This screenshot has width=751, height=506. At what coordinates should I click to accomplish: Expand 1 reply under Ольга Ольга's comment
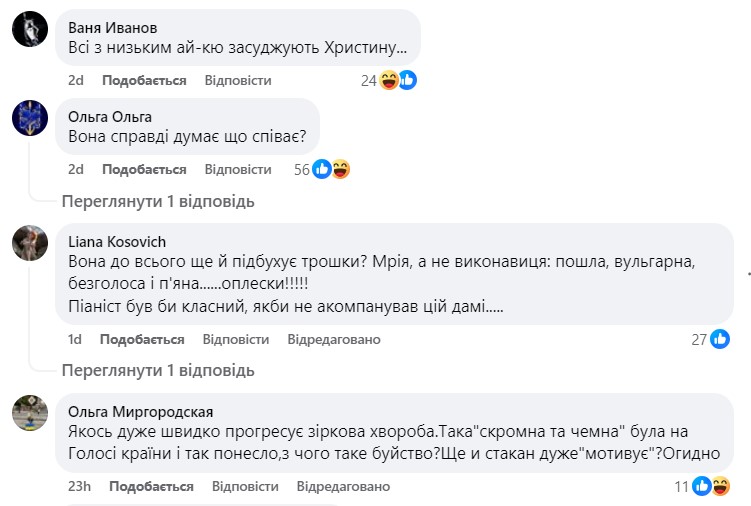click(158, 201)
